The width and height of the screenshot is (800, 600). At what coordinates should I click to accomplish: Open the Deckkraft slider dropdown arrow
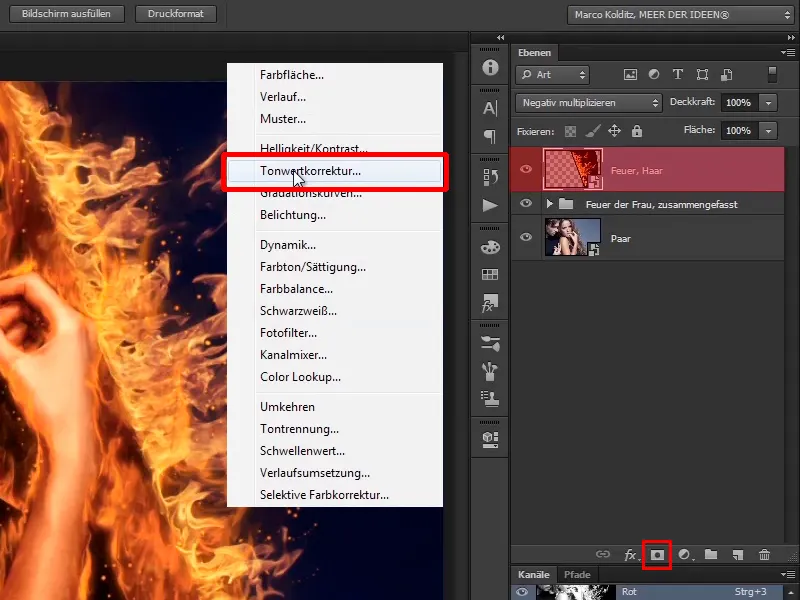(x=768, y=103)
